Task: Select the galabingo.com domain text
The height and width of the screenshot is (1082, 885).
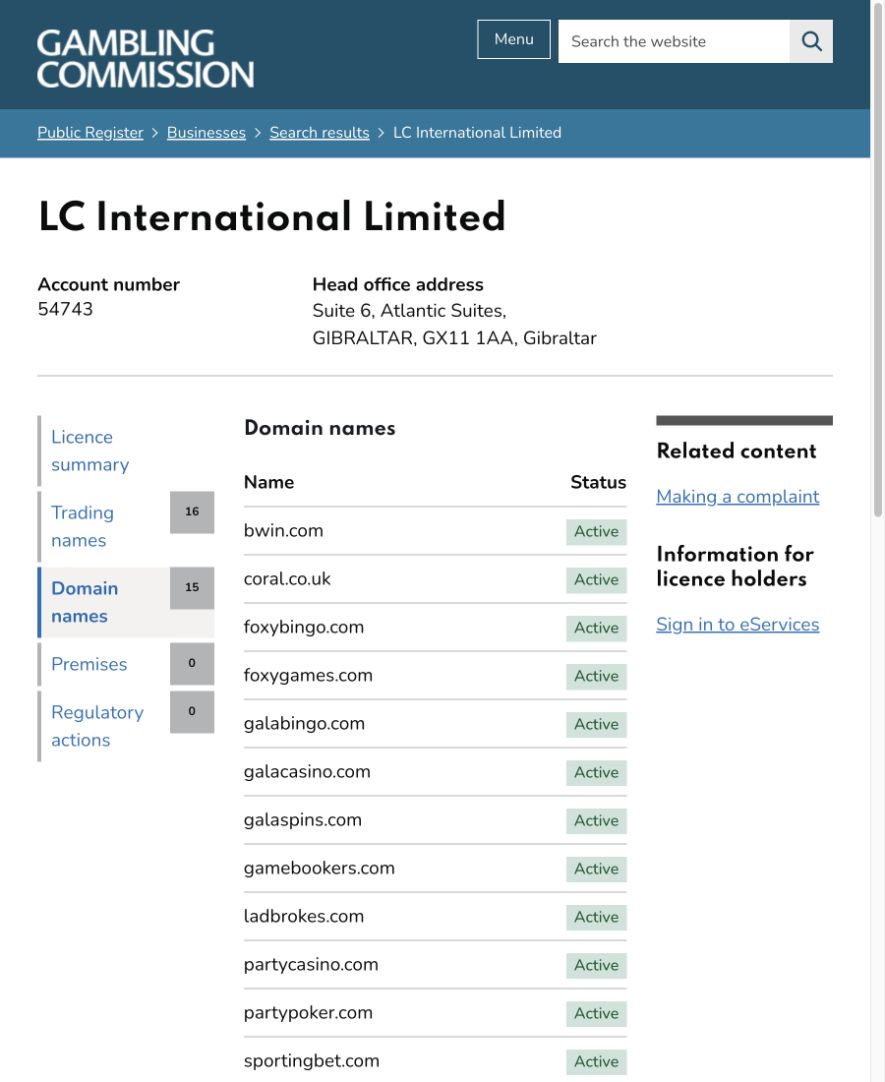Action: click(x=304, y=724)
